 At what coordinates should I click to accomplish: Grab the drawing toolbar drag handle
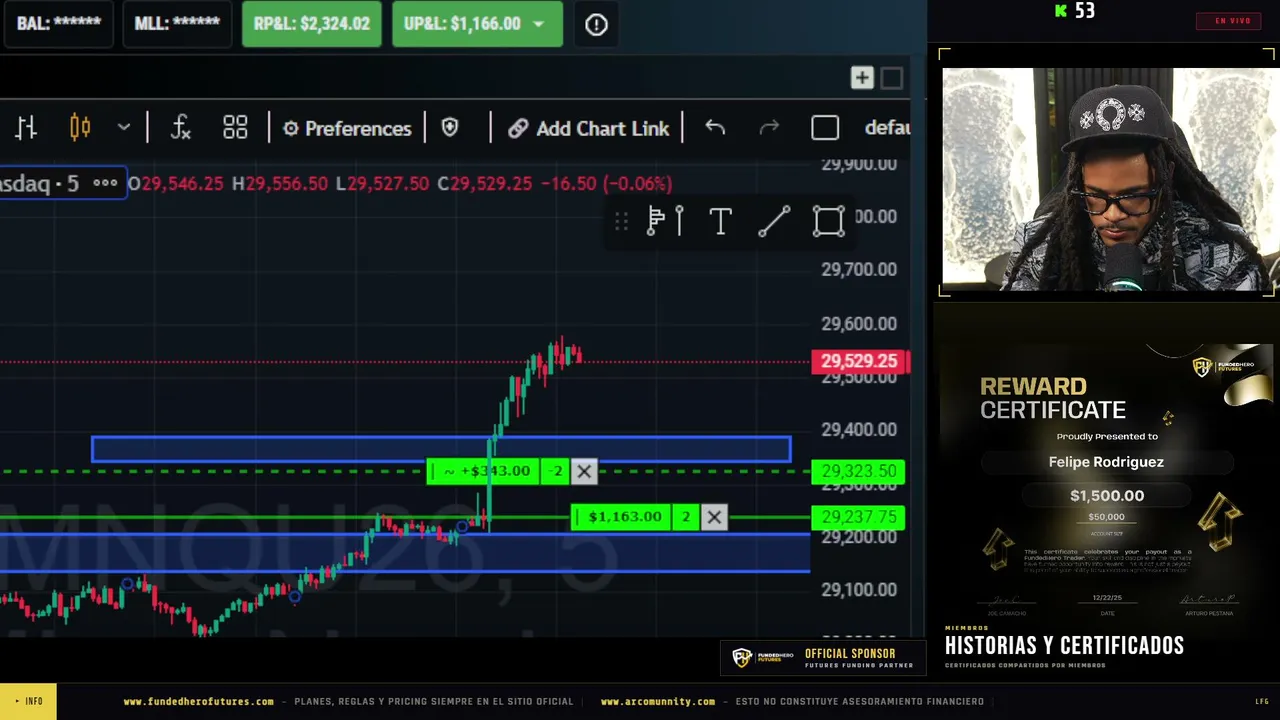tap(621, 221)
